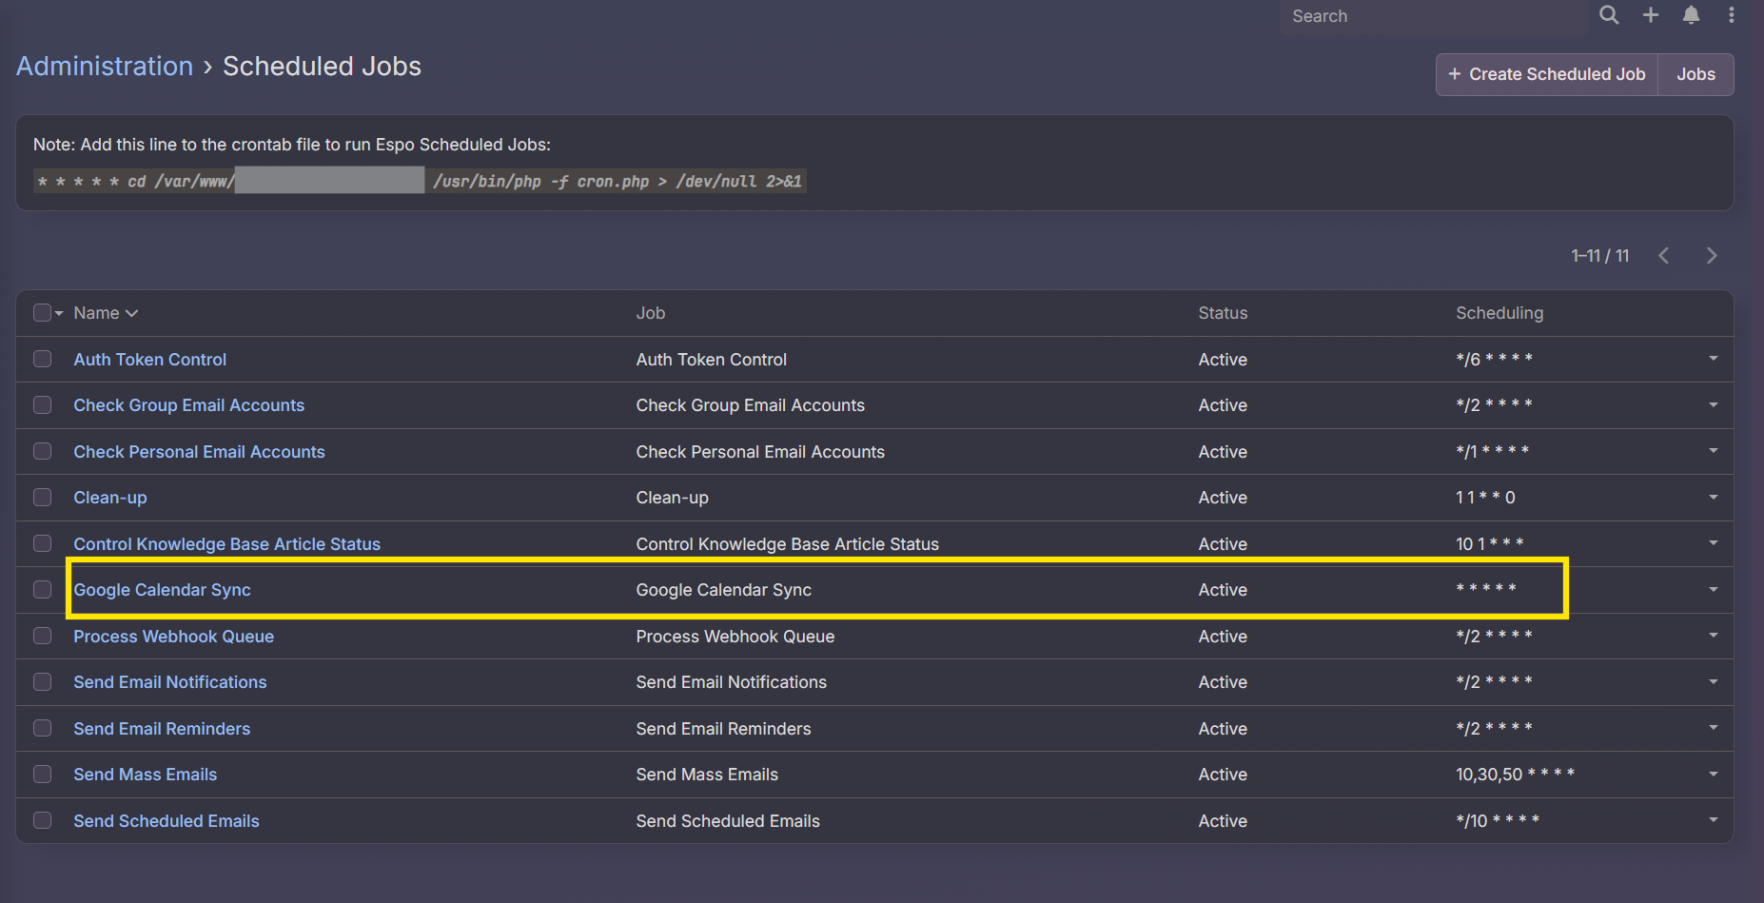Open the notifications bell
Image resolution: width=1764 pixels, height=903 pixels.
(1690, 15)
